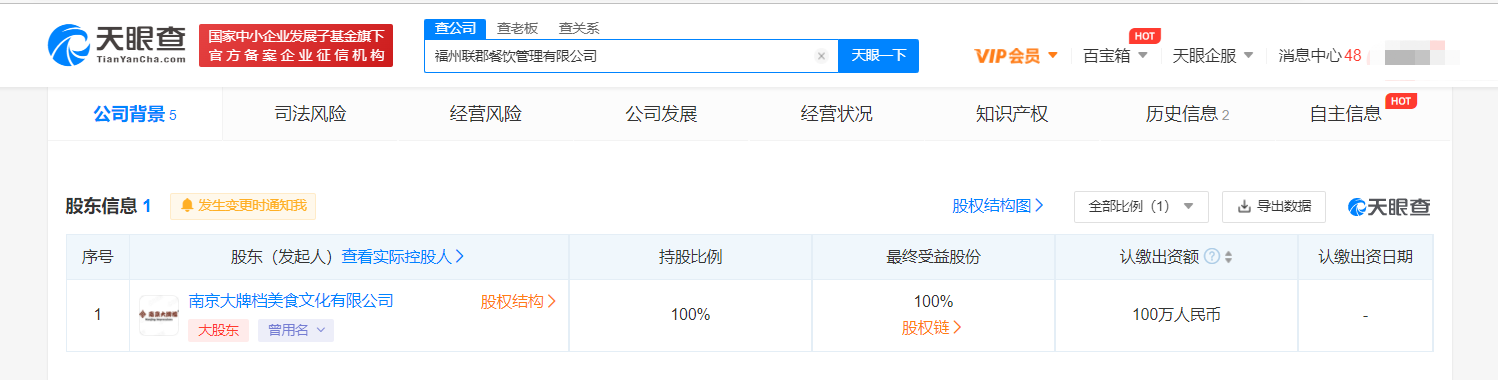The image size is (1498, 380).
Task: Click the 天眼查 logo
Action: pyautogui.click(x=116, y=45)
